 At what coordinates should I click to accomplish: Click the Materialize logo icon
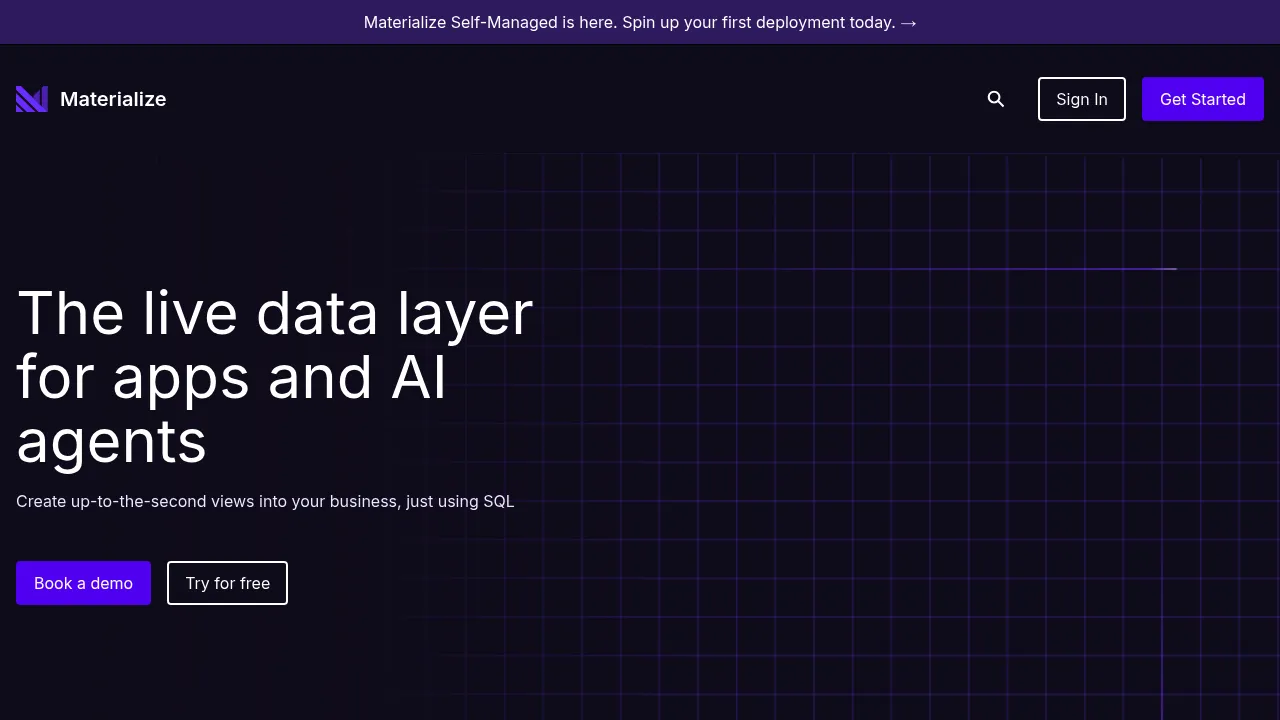[32, 99]
